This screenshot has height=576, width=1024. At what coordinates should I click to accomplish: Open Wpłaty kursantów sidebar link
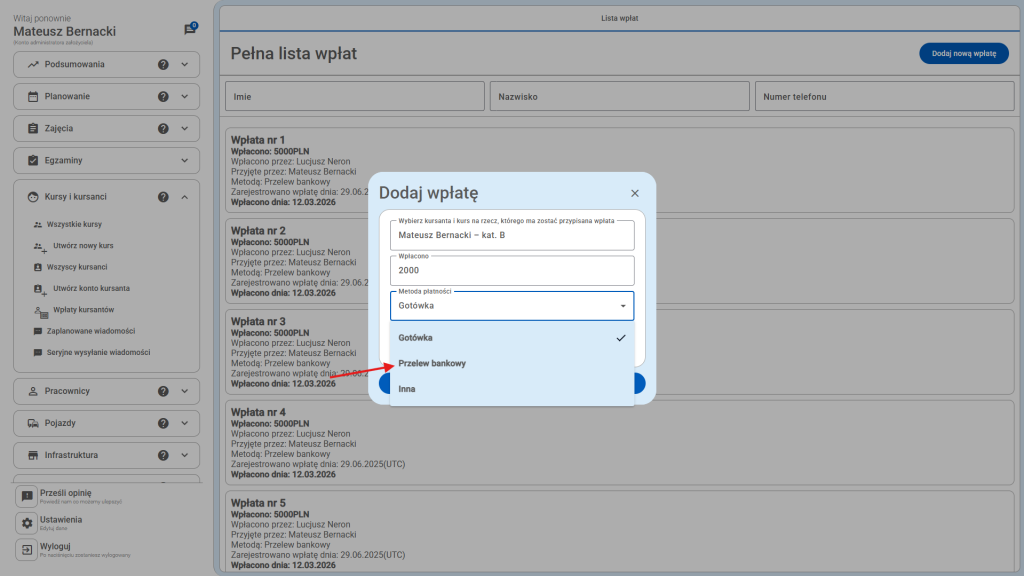84,310
